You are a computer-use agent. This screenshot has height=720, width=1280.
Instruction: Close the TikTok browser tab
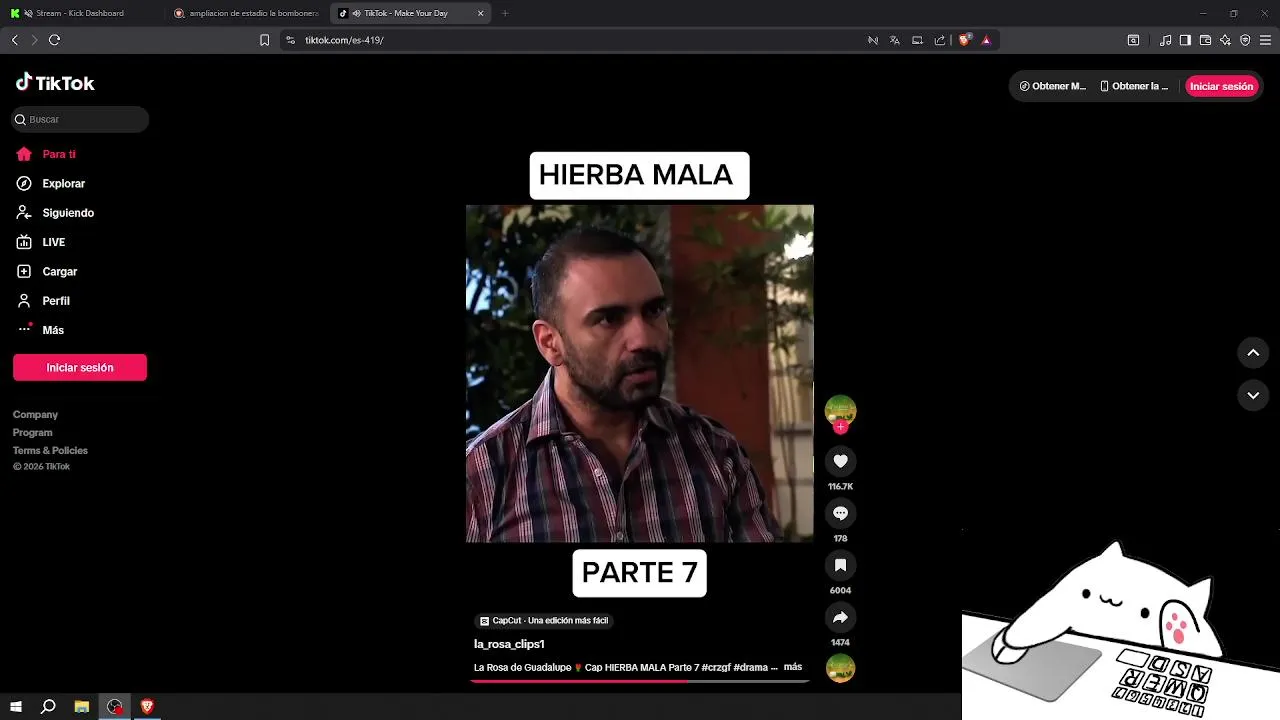click(x=480, y=13)
